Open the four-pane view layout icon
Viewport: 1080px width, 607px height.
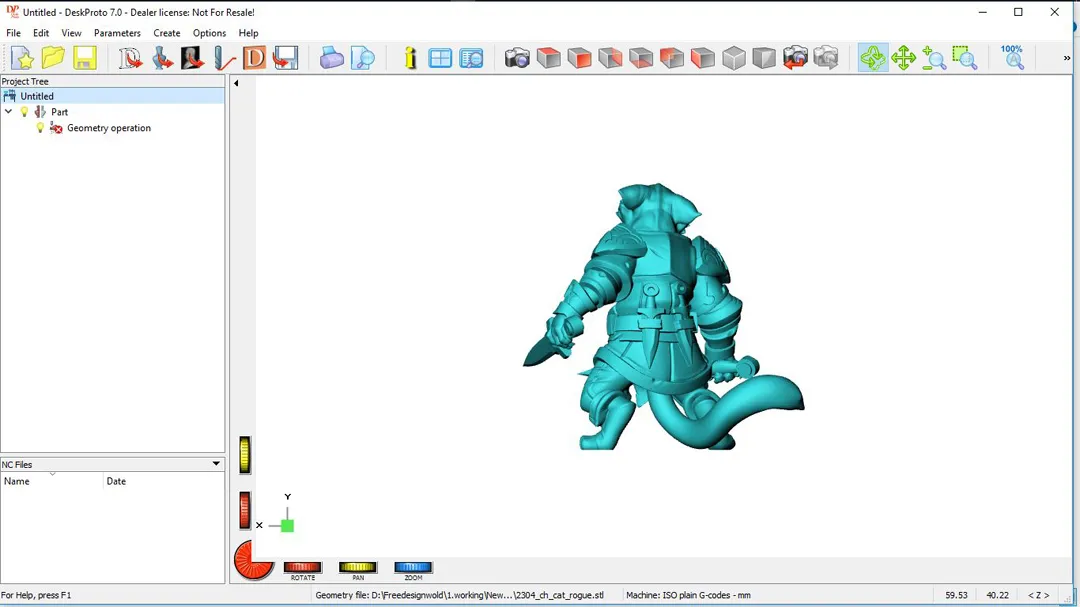click(x=440, y=58)
